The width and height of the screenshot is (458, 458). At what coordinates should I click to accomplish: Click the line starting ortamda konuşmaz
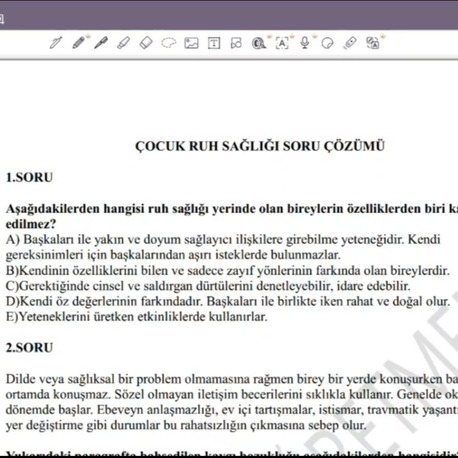[x=232, y=394]
